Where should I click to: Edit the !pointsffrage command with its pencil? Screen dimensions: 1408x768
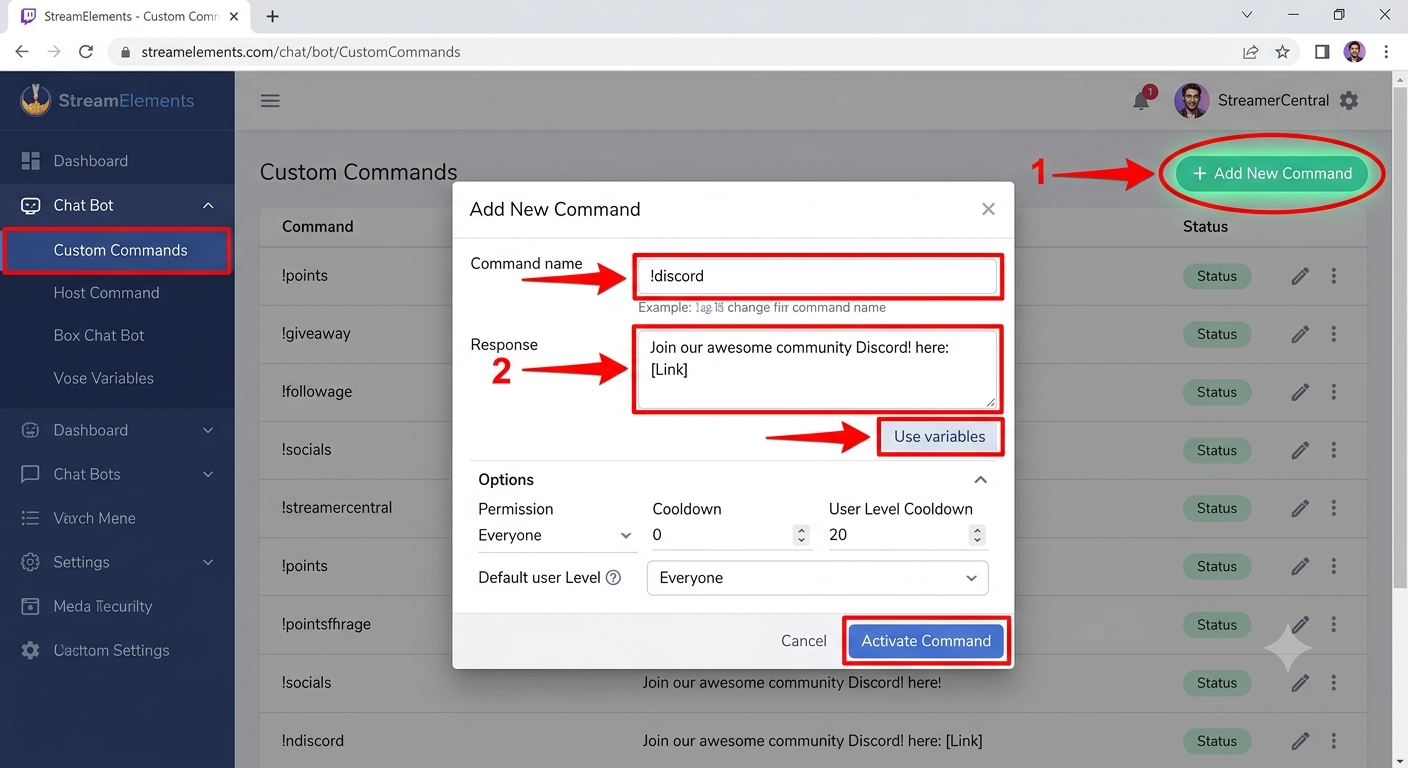click(1300, 624)
